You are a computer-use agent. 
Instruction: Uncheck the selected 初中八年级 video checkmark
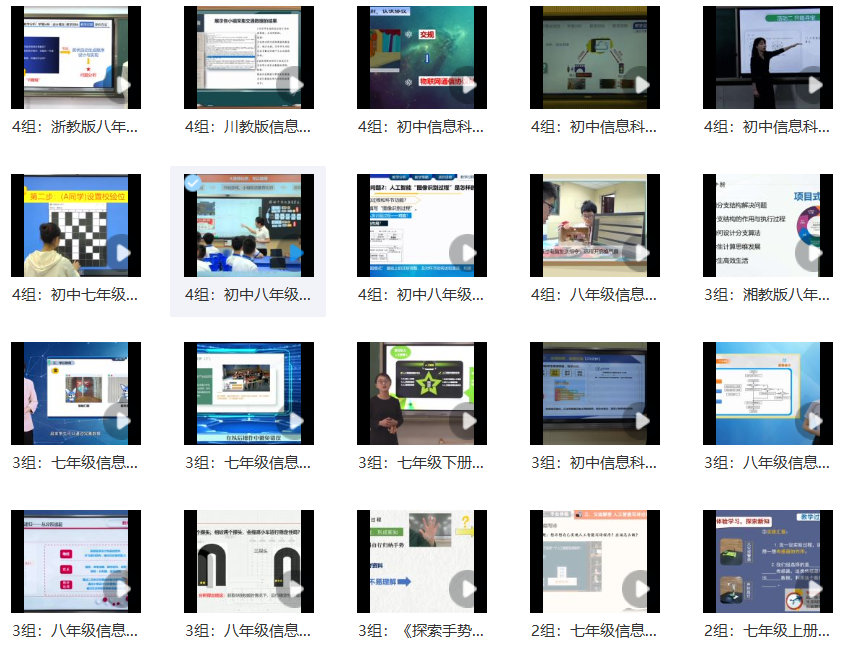click(x=193, y=184)
